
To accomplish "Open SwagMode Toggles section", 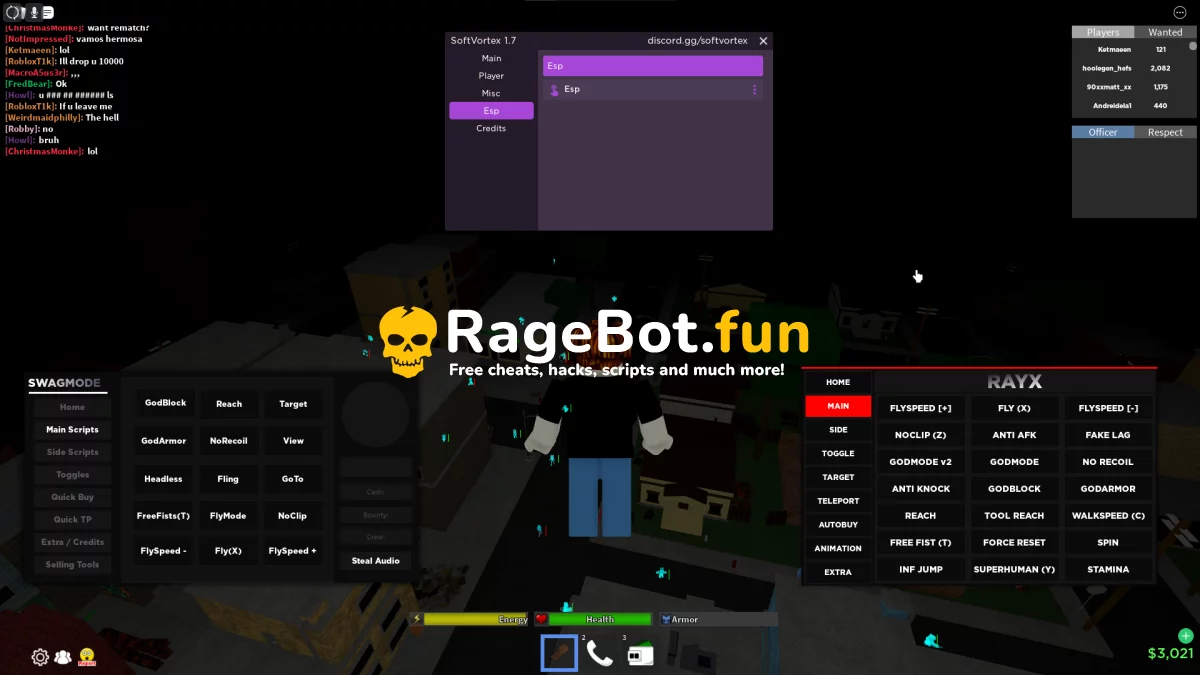I will [72, 475].
